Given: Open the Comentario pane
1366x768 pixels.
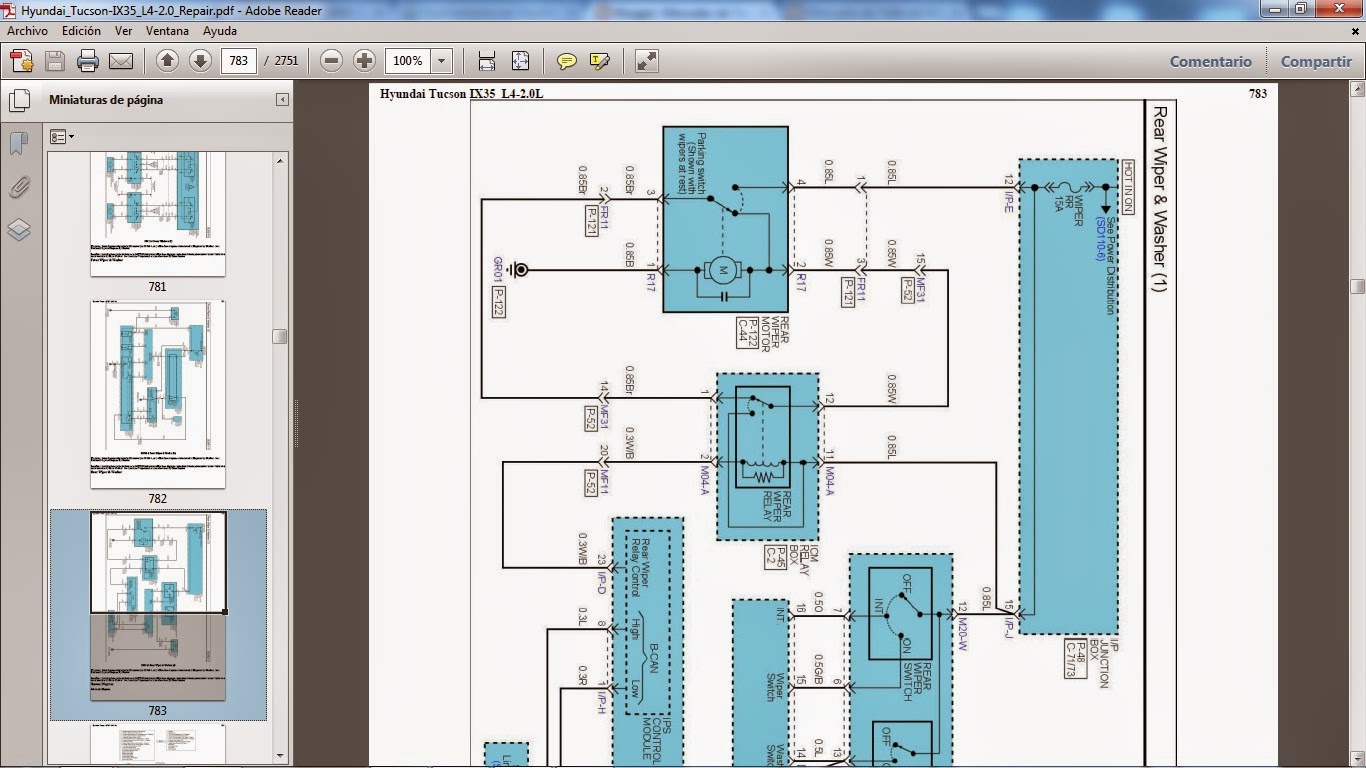Looking at the screenshot, I should pos(1211,61).
